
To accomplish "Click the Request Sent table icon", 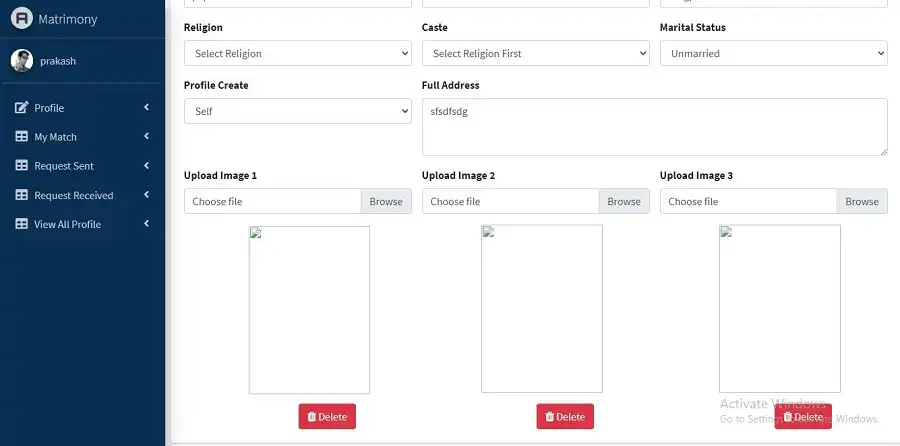I will [x=22, y=166].
